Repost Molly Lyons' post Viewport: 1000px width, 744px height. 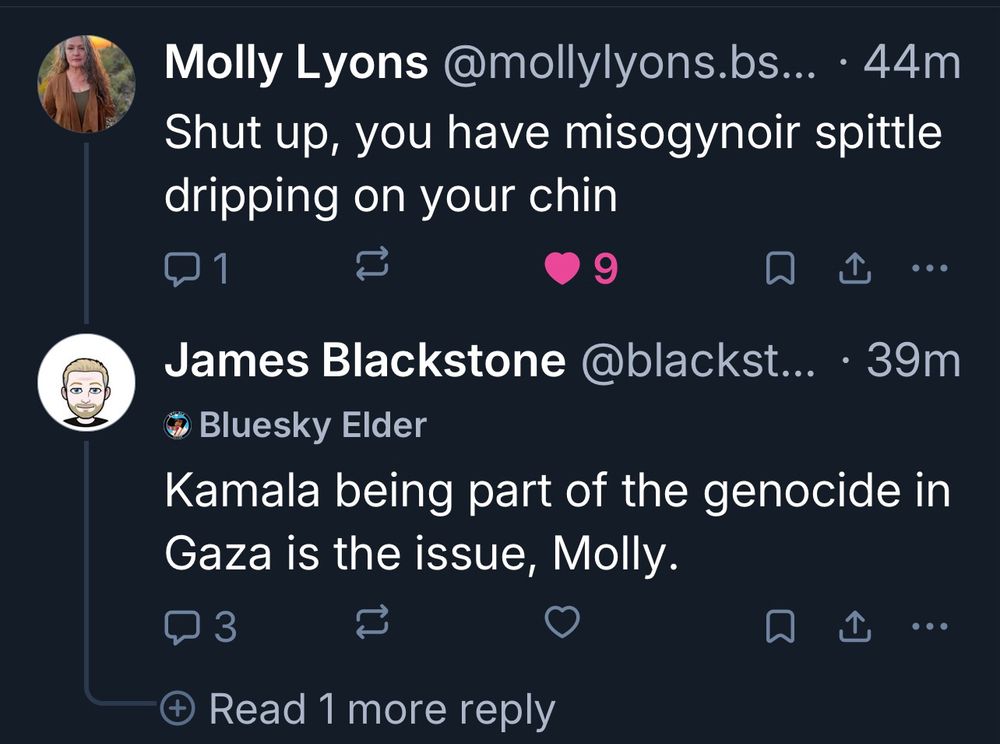pos(371,268)
